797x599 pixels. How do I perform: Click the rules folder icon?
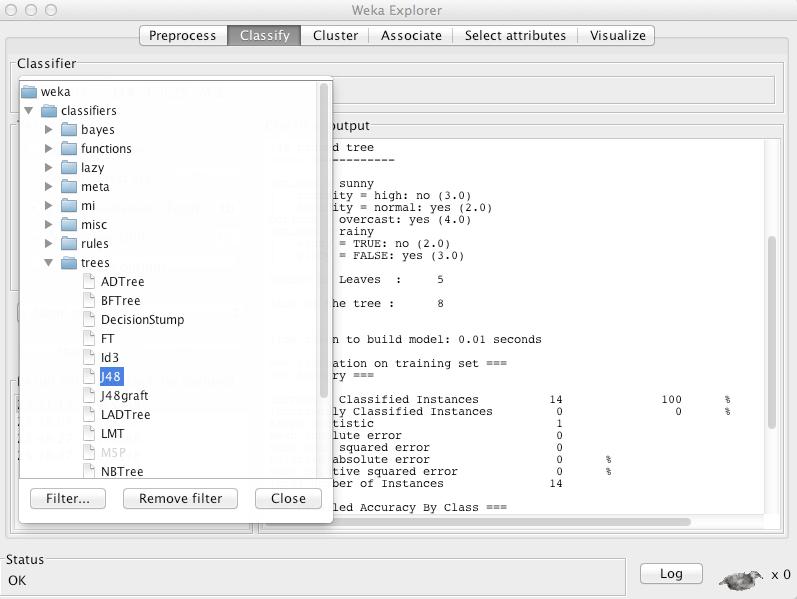[69, 244]
